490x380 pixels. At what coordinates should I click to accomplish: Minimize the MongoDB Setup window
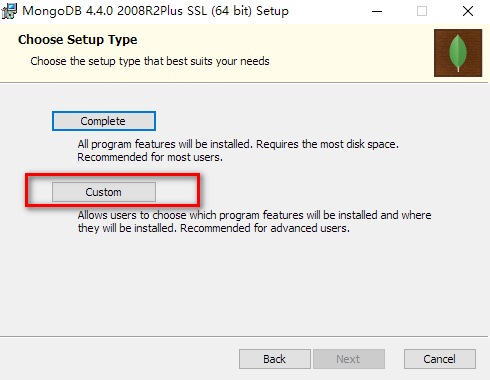377,11
